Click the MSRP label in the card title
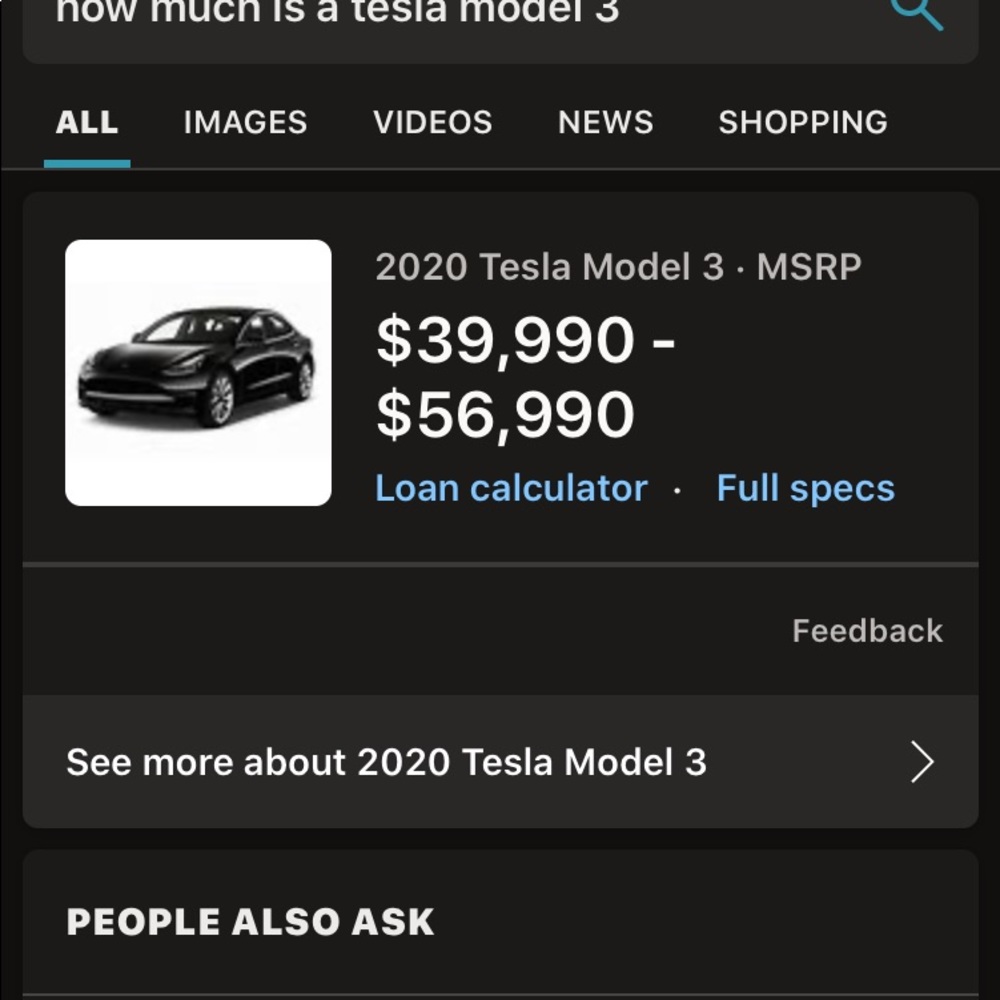1000x1000 pixels. 809,267
